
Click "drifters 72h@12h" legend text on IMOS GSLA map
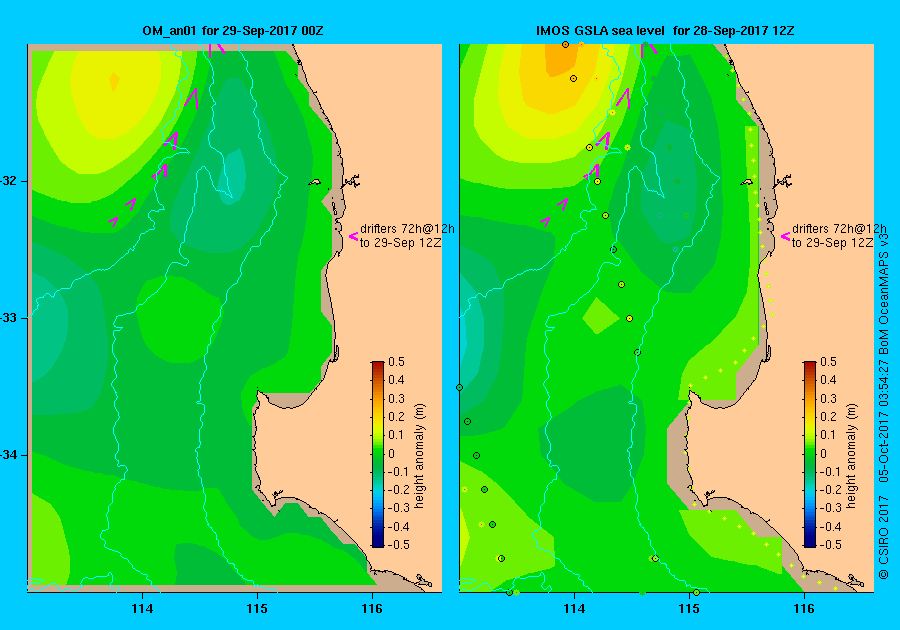point(839,228)
